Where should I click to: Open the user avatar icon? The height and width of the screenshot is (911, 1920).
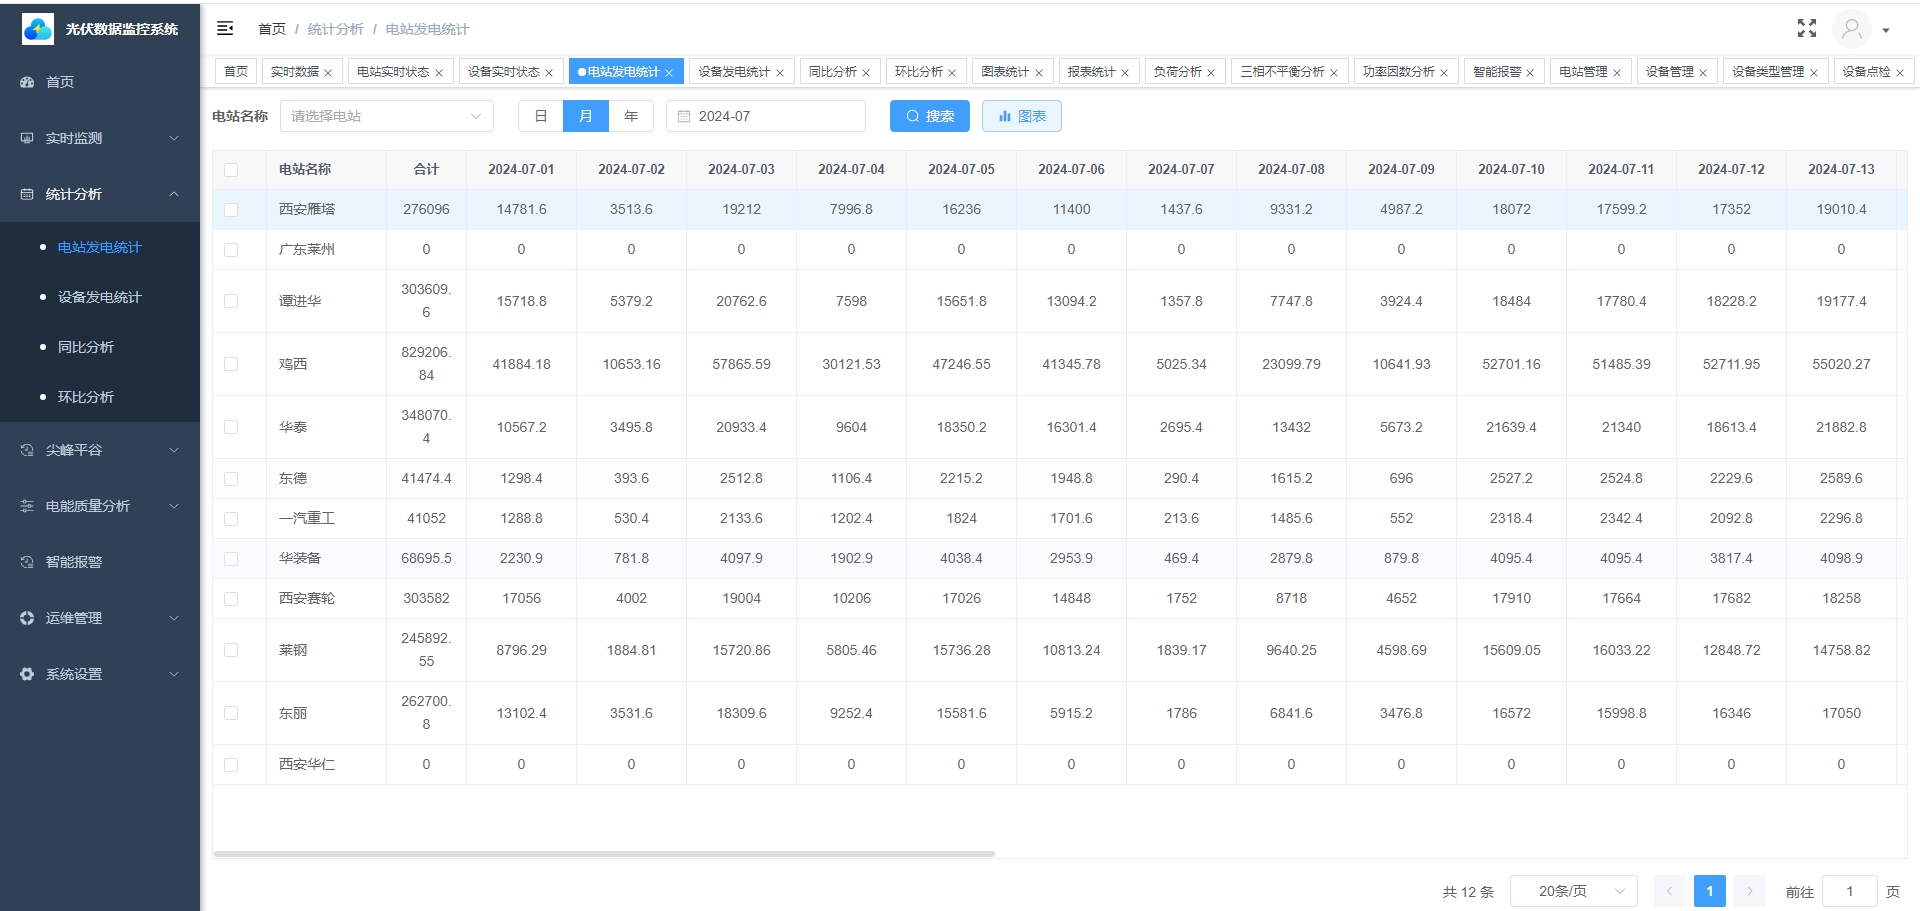tap(1851, 29)
